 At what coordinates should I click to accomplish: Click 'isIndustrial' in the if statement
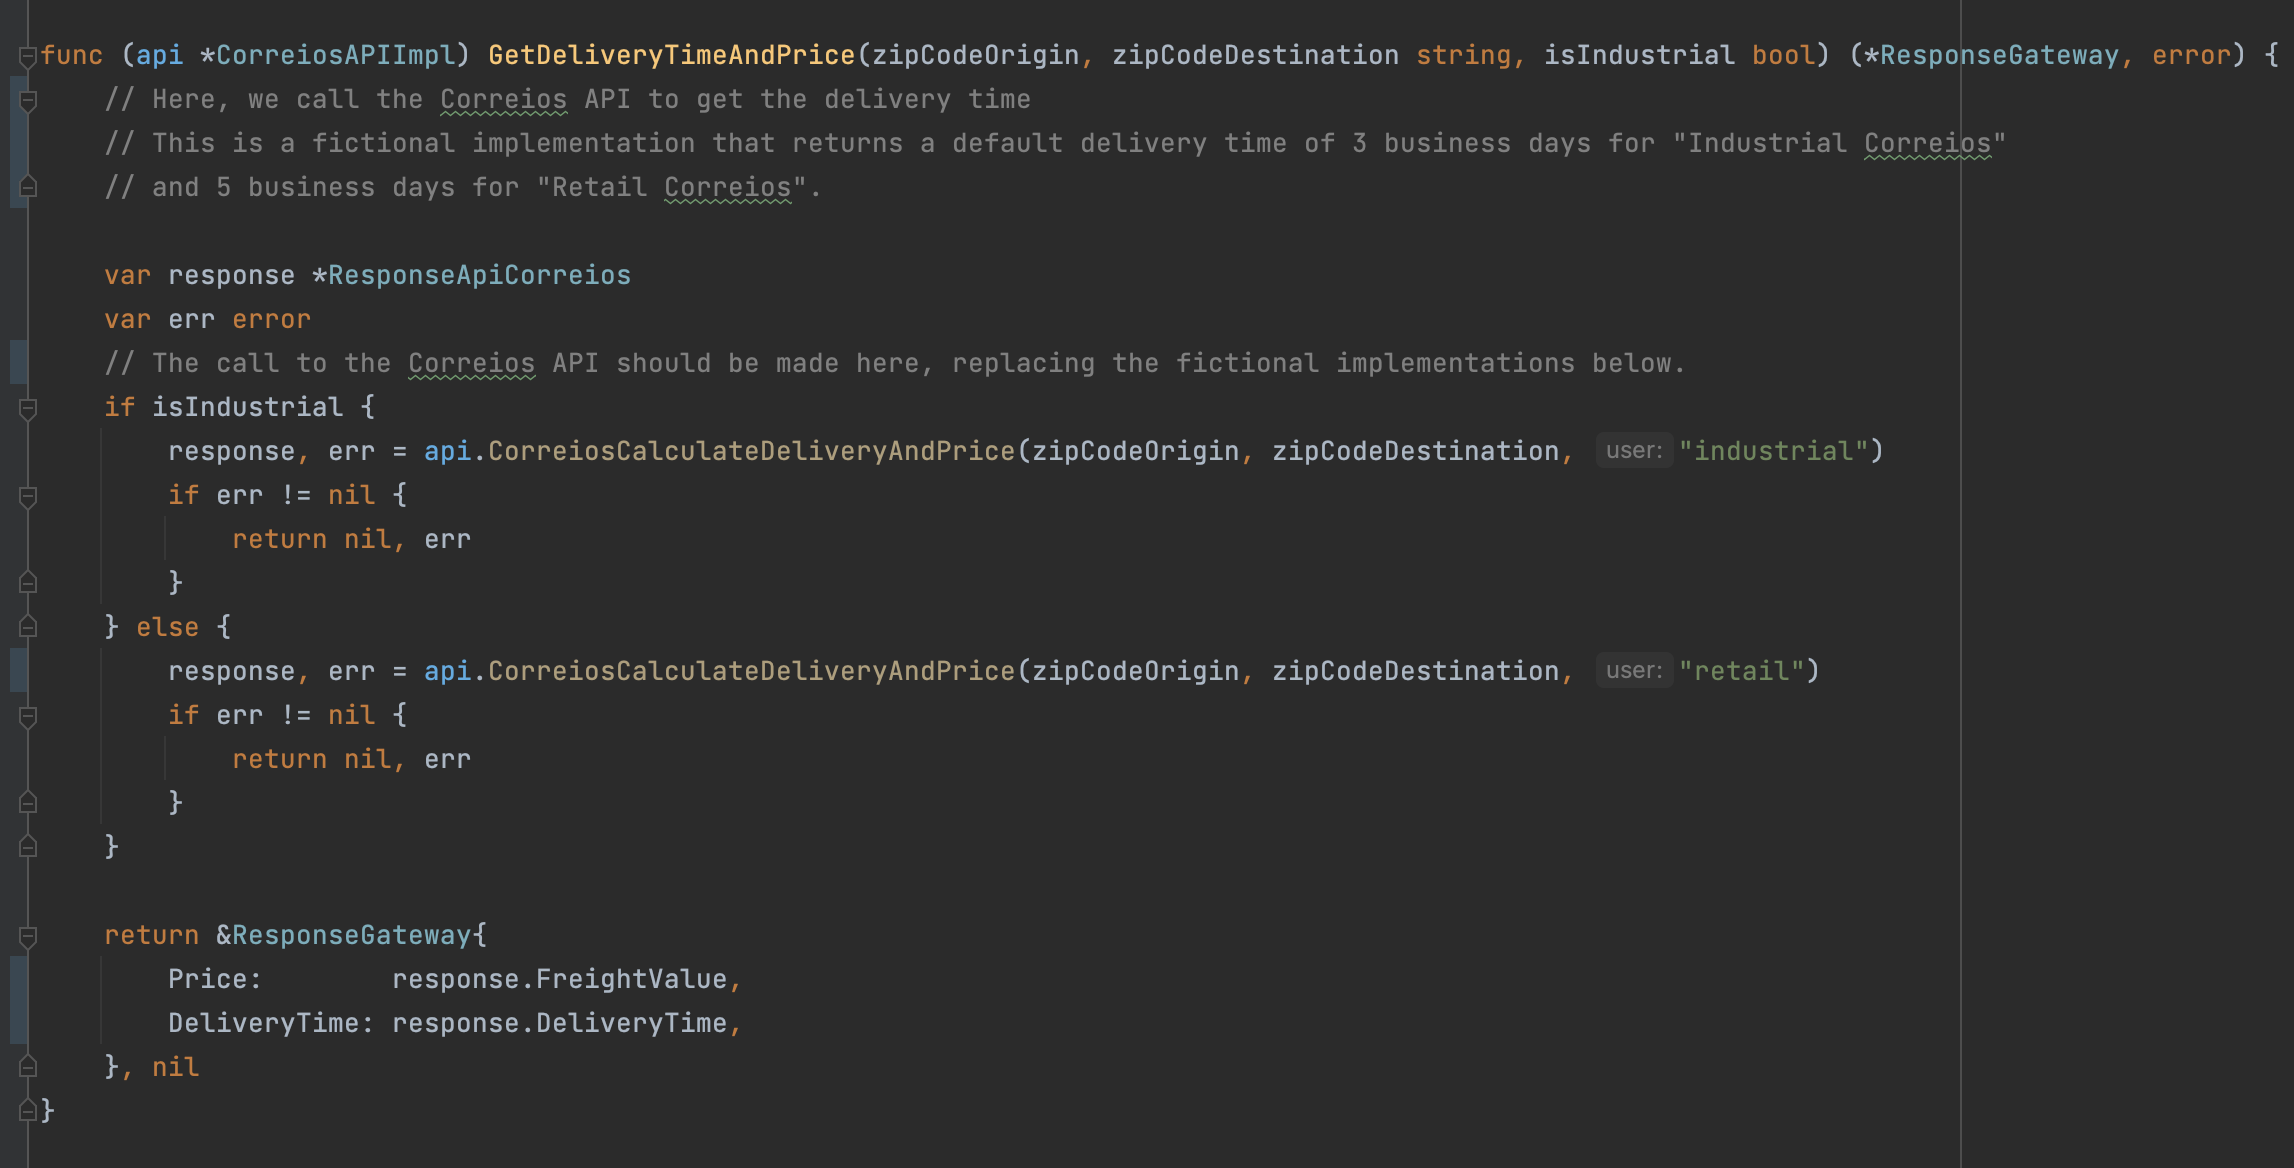click(247, 407)
